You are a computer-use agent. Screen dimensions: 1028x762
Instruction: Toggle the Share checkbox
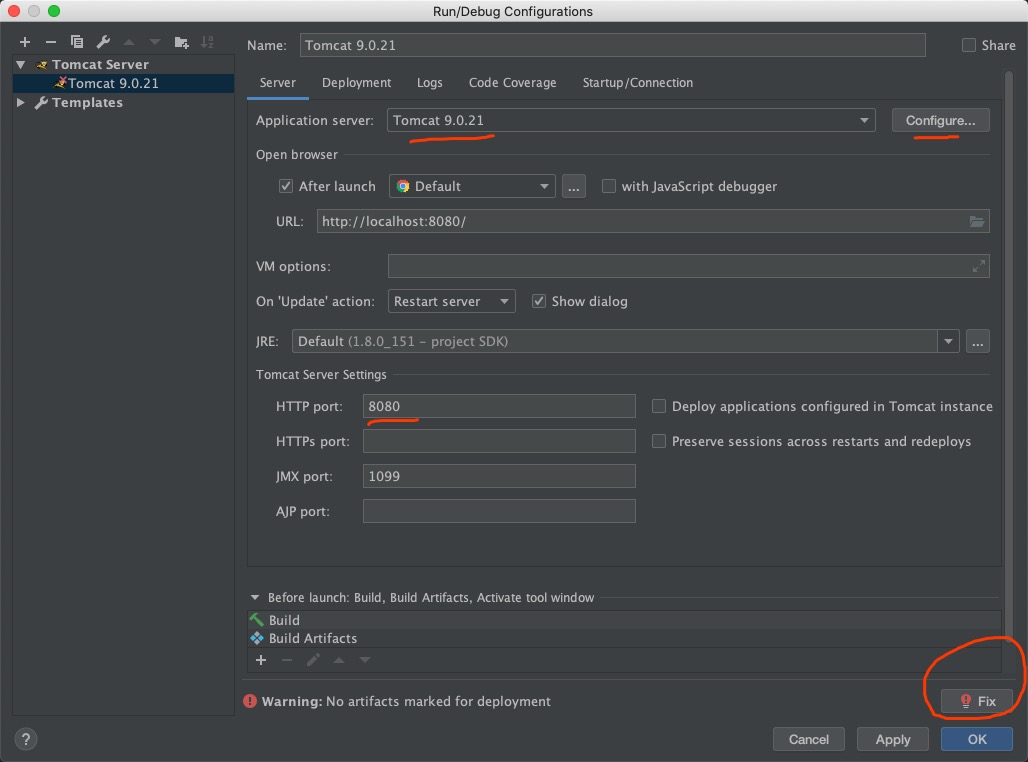[x=968, y=45]
